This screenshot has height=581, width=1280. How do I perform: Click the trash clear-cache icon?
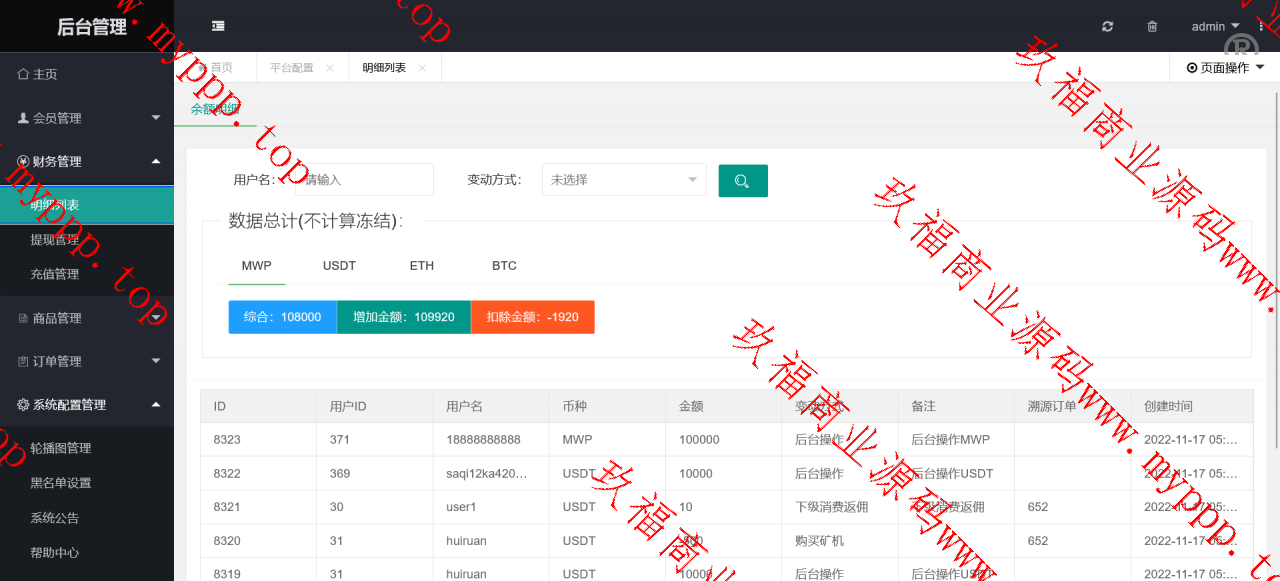tap(1152, 27)
